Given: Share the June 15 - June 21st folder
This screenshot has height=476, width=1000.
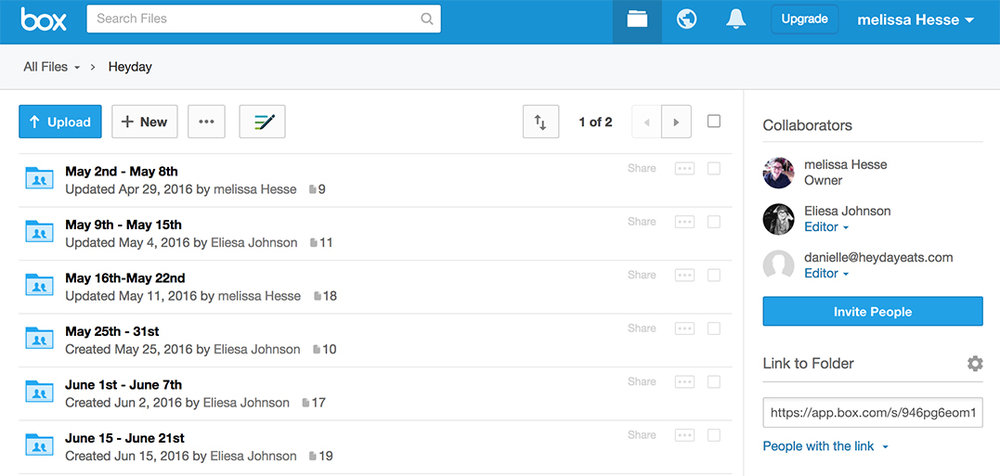Looking at the screenshot, I should [x=642, y=435].
